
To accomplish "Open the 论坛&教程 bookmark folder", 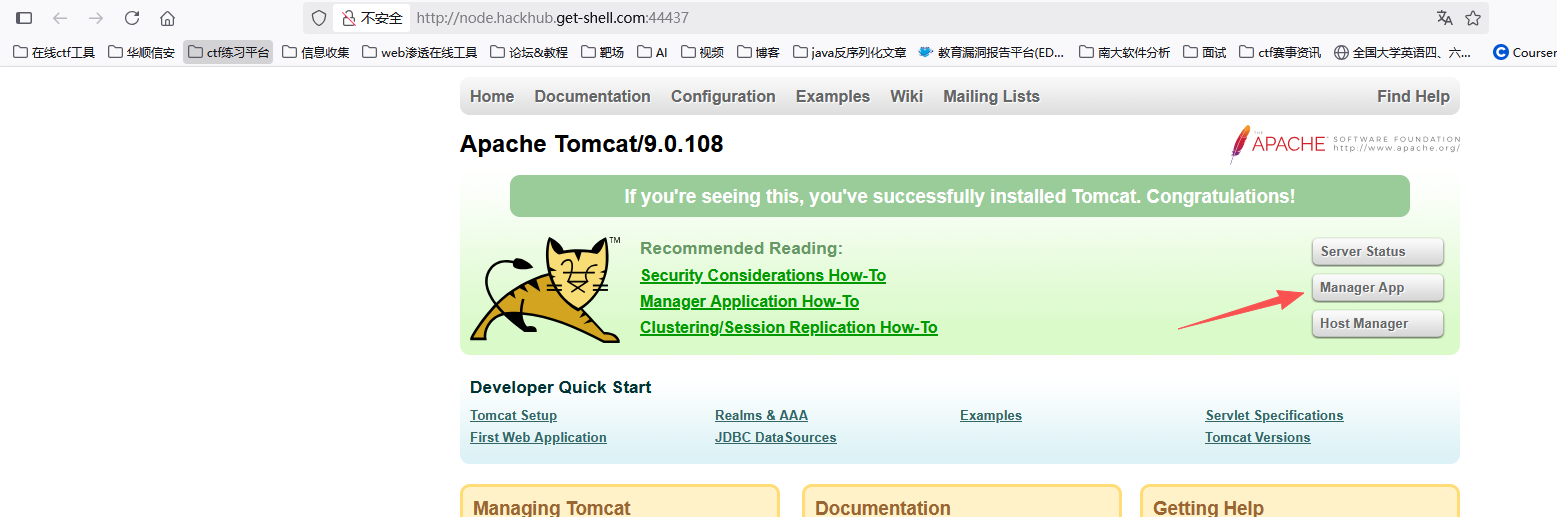I will pos(529,52).
